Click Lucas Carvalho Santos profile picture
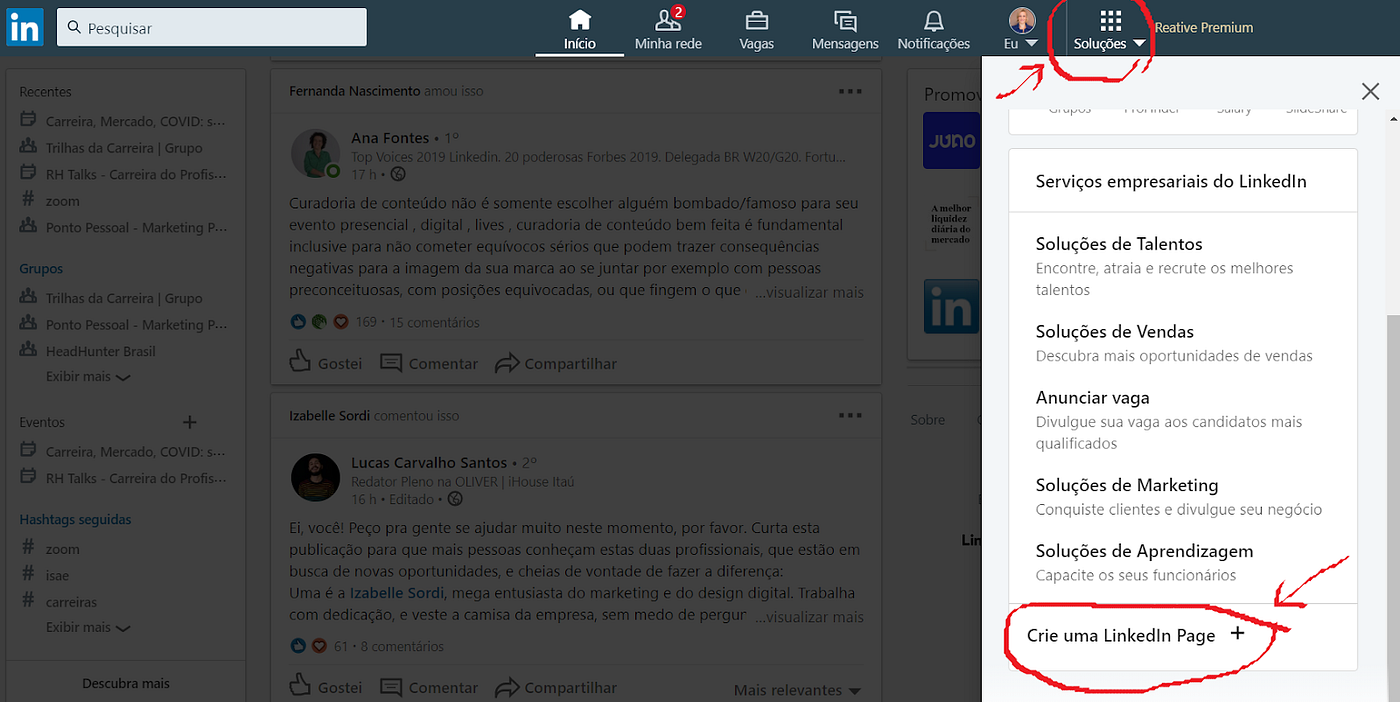 pos(316,477)
